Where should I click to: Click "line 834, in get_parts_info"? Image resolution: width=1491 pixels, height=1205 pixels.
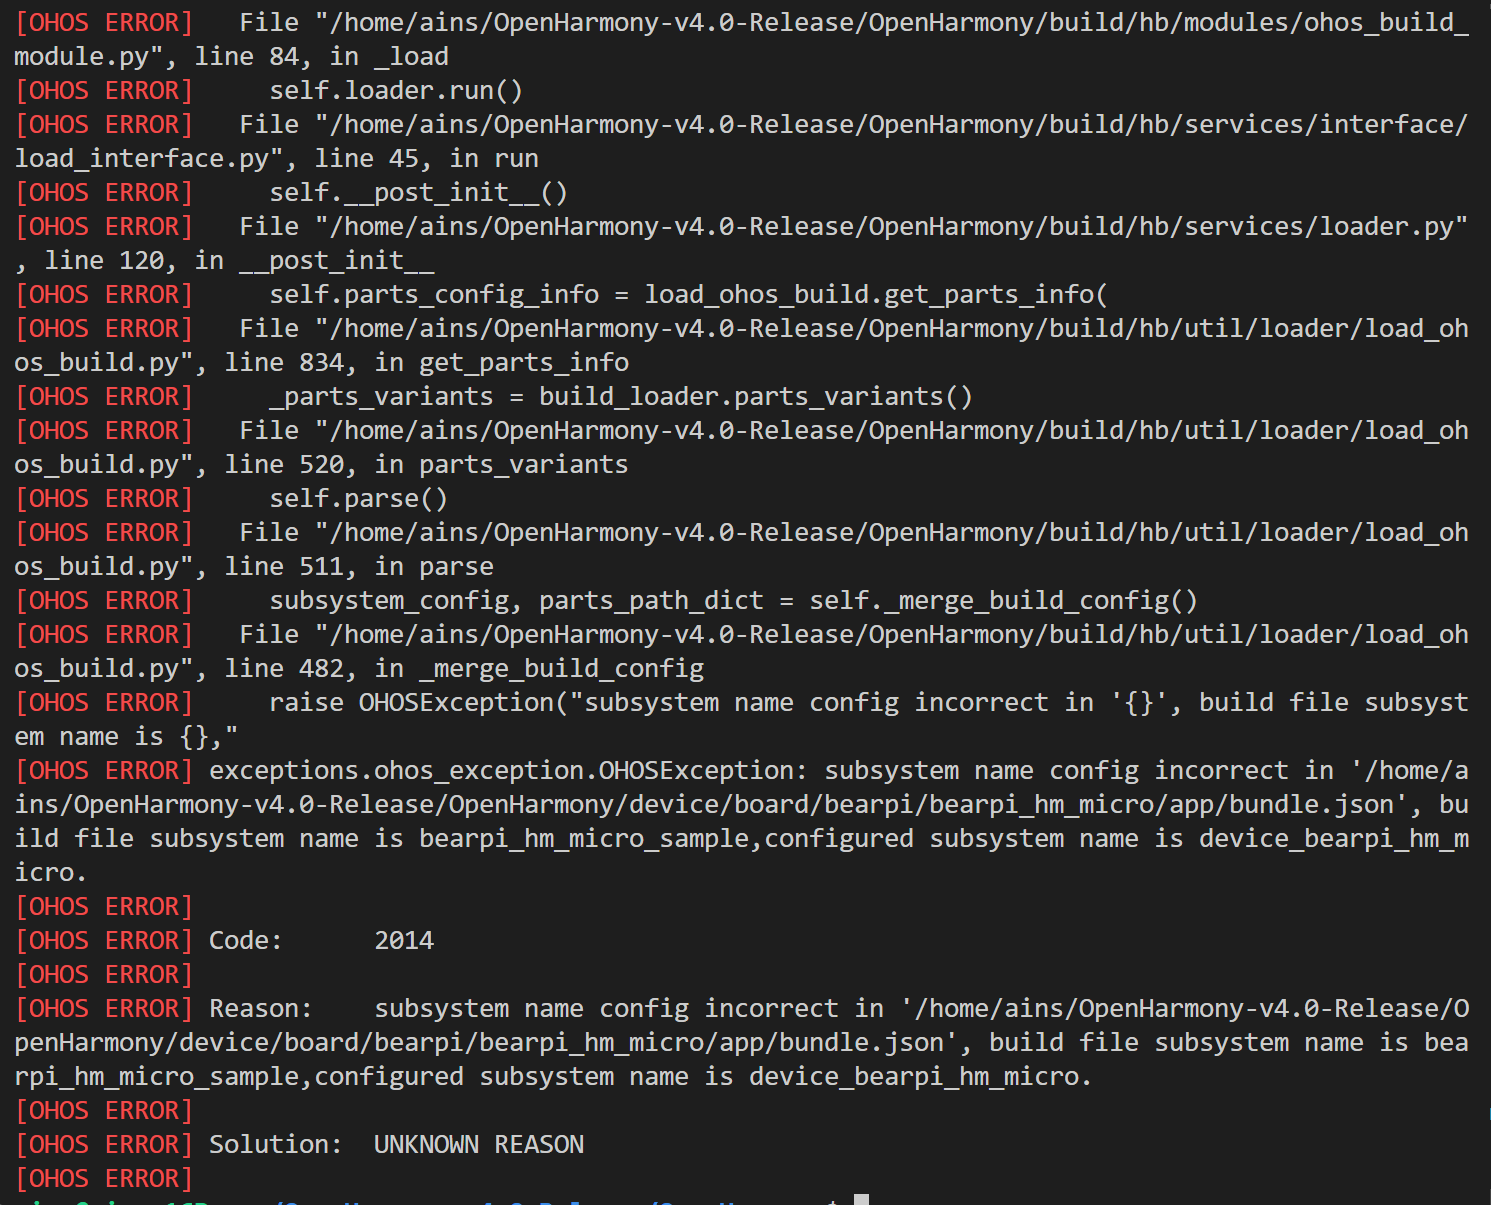pyautogui.click(x=427, y=363)
